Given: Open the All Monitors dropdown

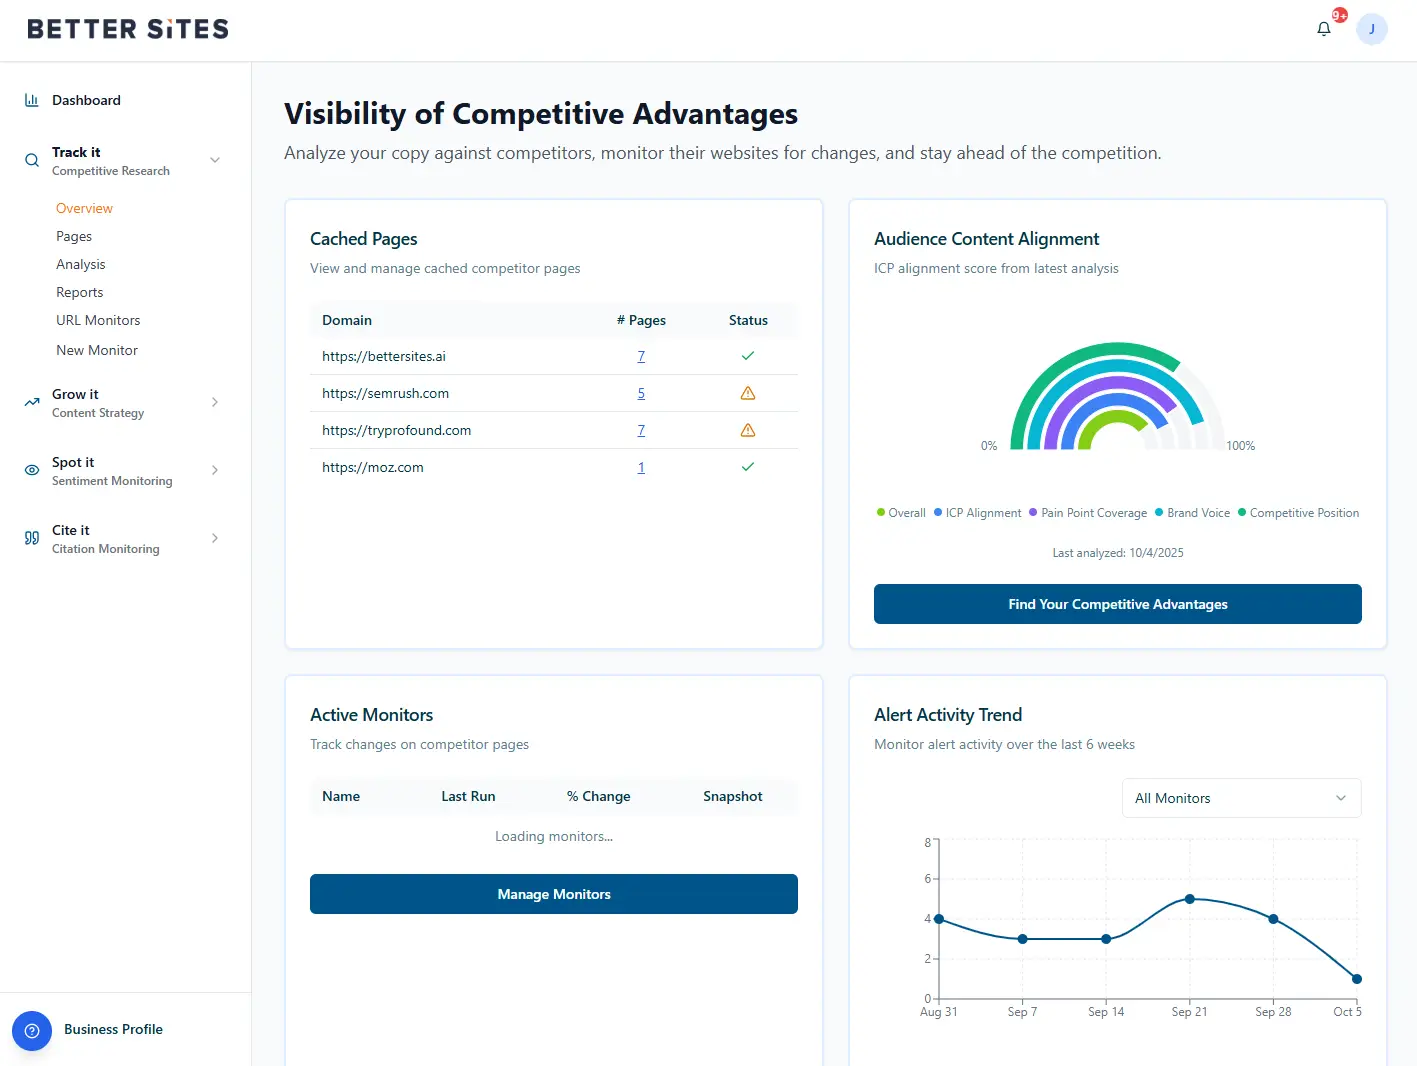Looking at the screenshot, I should tap(1241, 798).
